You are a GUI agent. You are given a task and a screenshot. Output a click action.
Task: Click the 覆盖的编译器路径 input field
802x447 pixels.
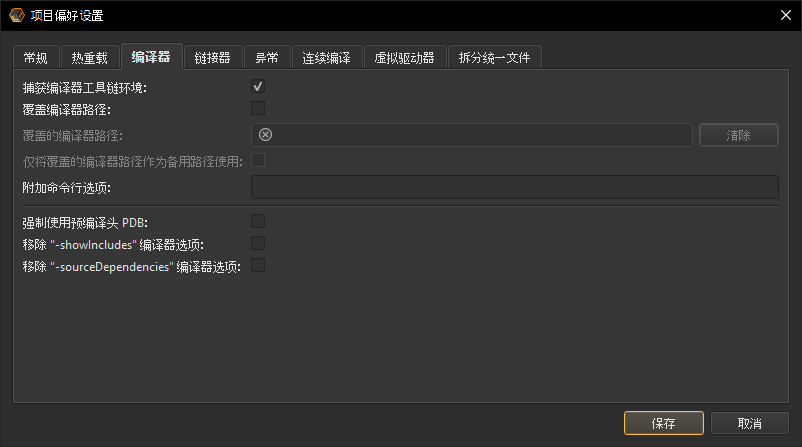tap(472, 135)
